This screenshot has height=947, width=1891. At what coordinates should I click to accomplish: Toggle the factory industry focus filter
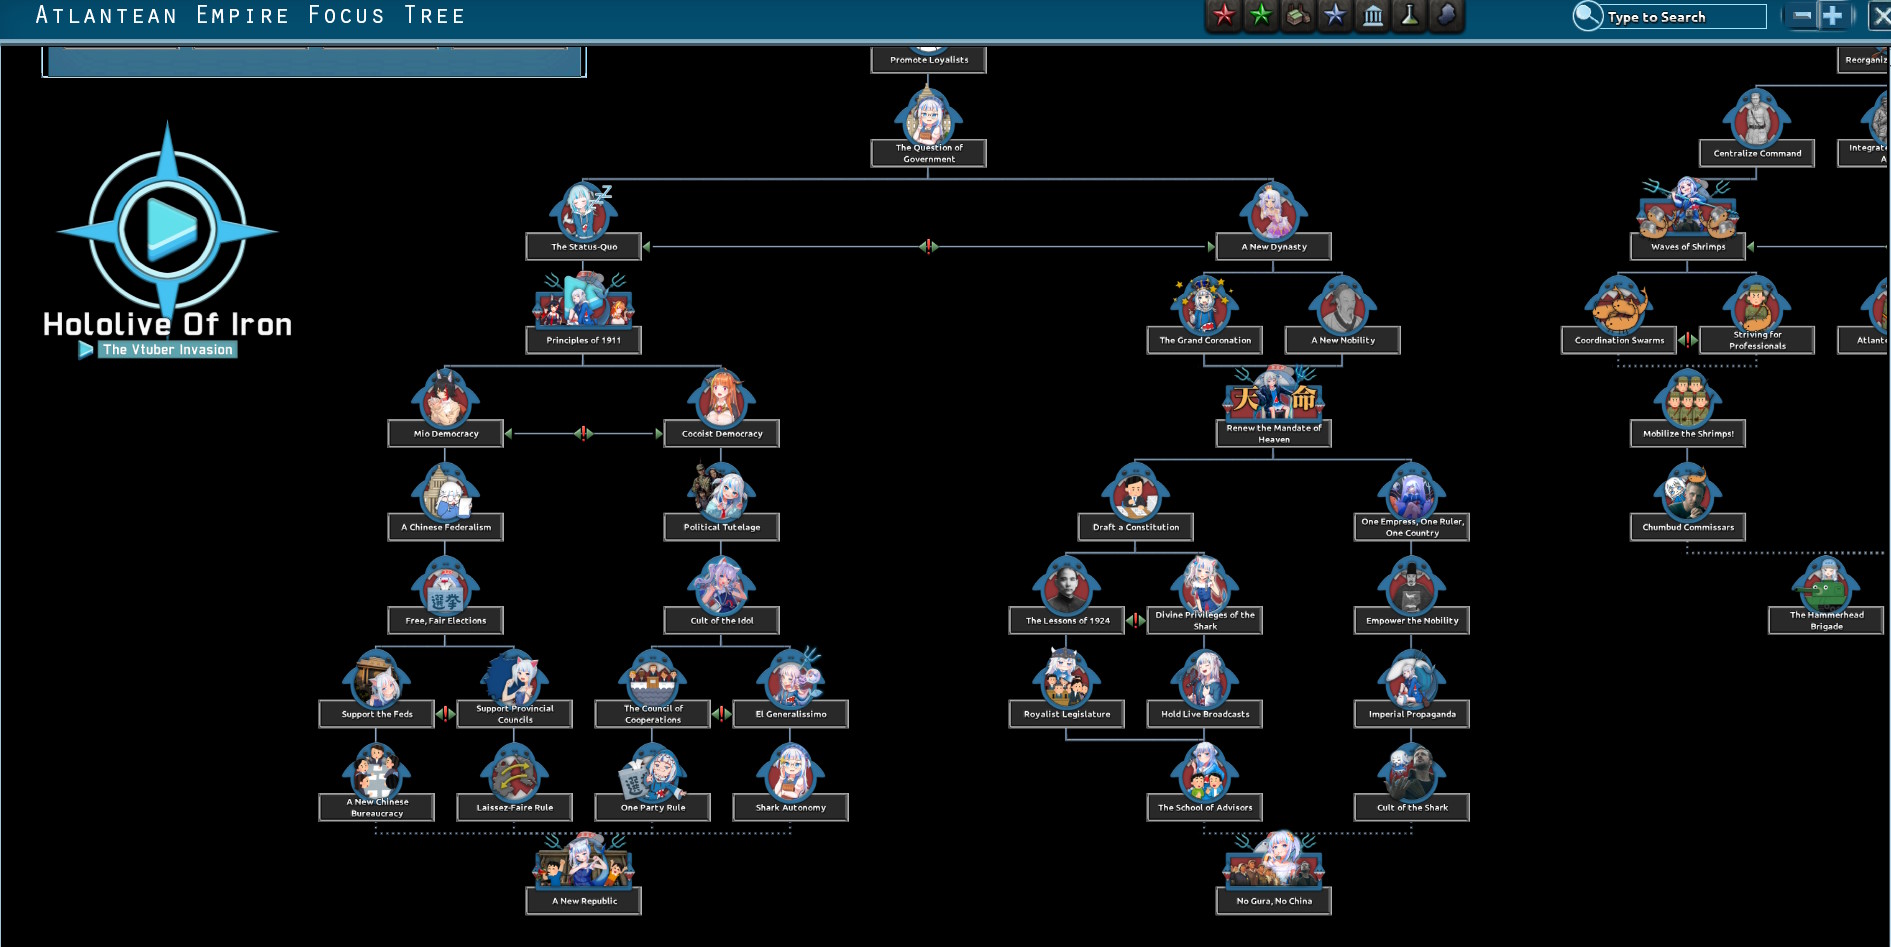pyautogui.click(x=1298, y=15)
